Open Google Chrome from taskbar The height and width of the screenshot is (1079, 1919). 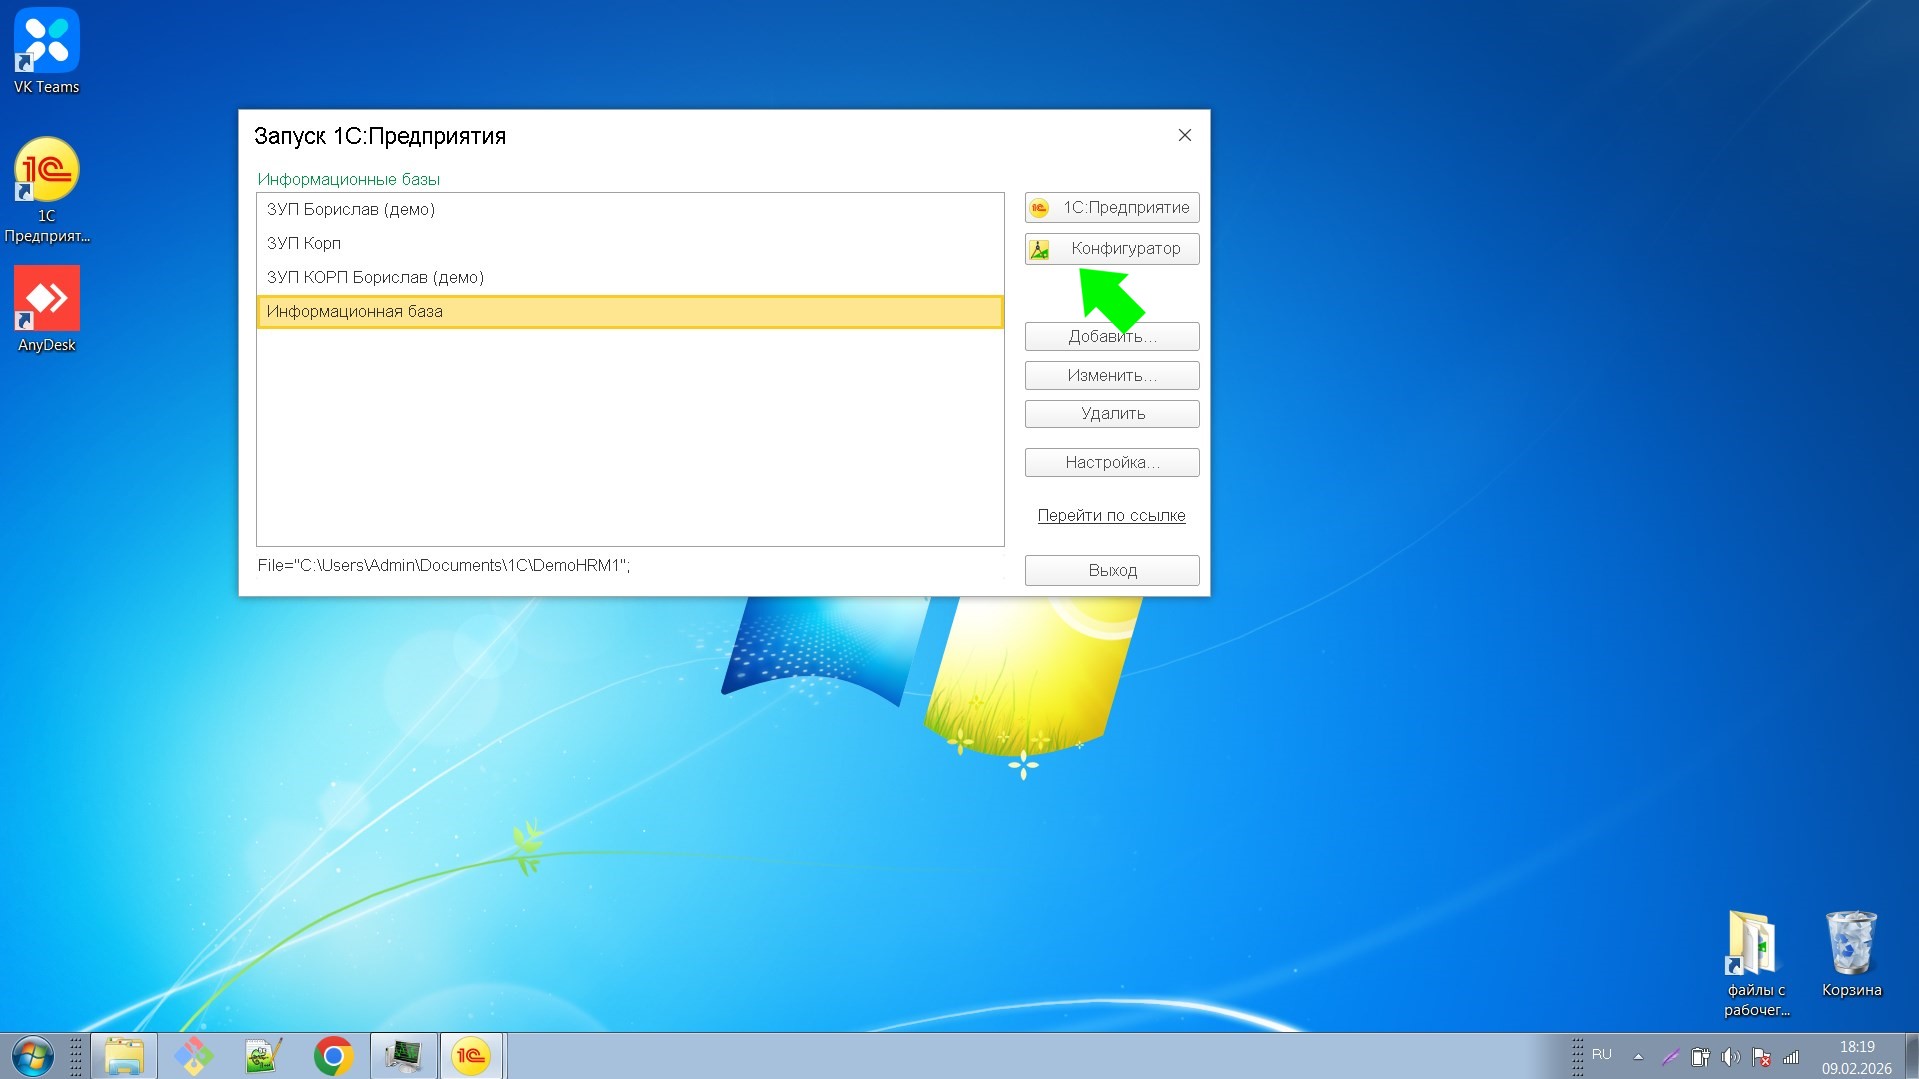point(333,1056)
